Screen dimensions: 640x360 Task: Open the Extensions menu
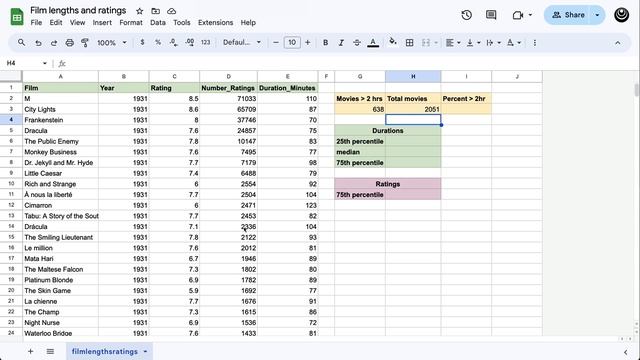click(x=216, y=23)
